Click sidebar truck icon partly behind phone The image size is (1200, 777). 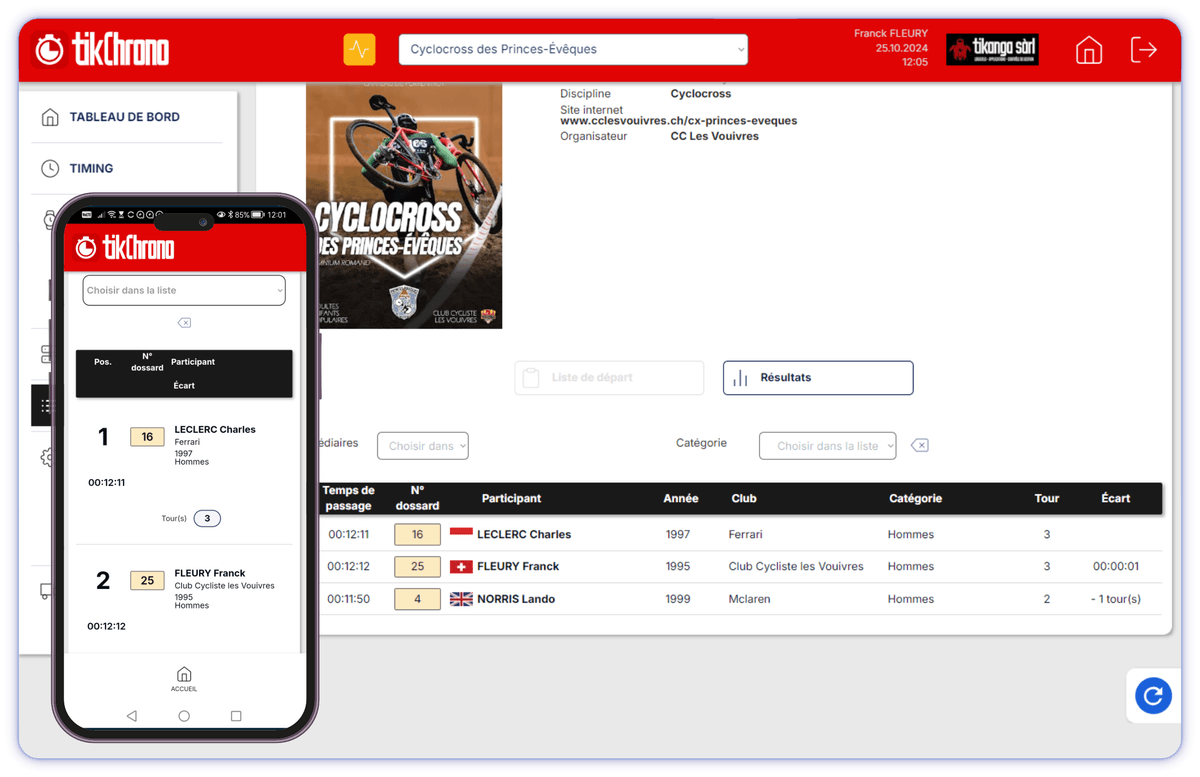(45, 591)
